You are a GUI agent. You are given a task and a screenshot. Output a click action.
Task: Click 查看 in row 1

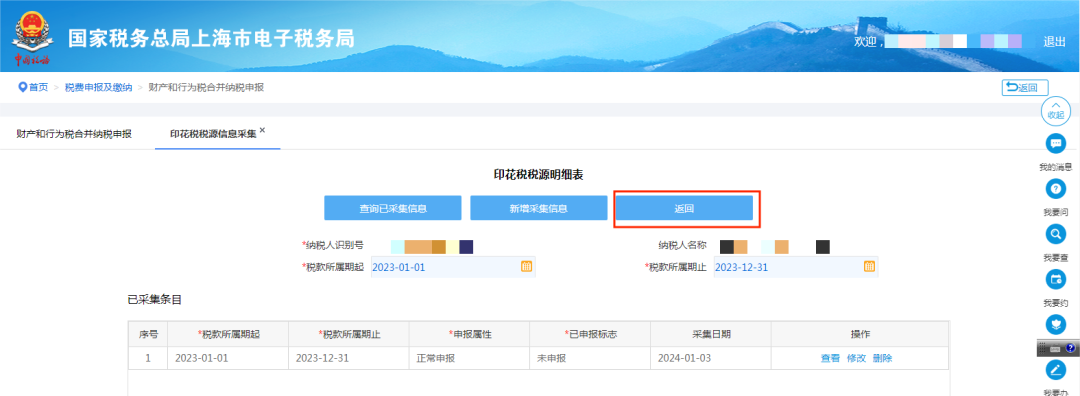coord(830,358)
